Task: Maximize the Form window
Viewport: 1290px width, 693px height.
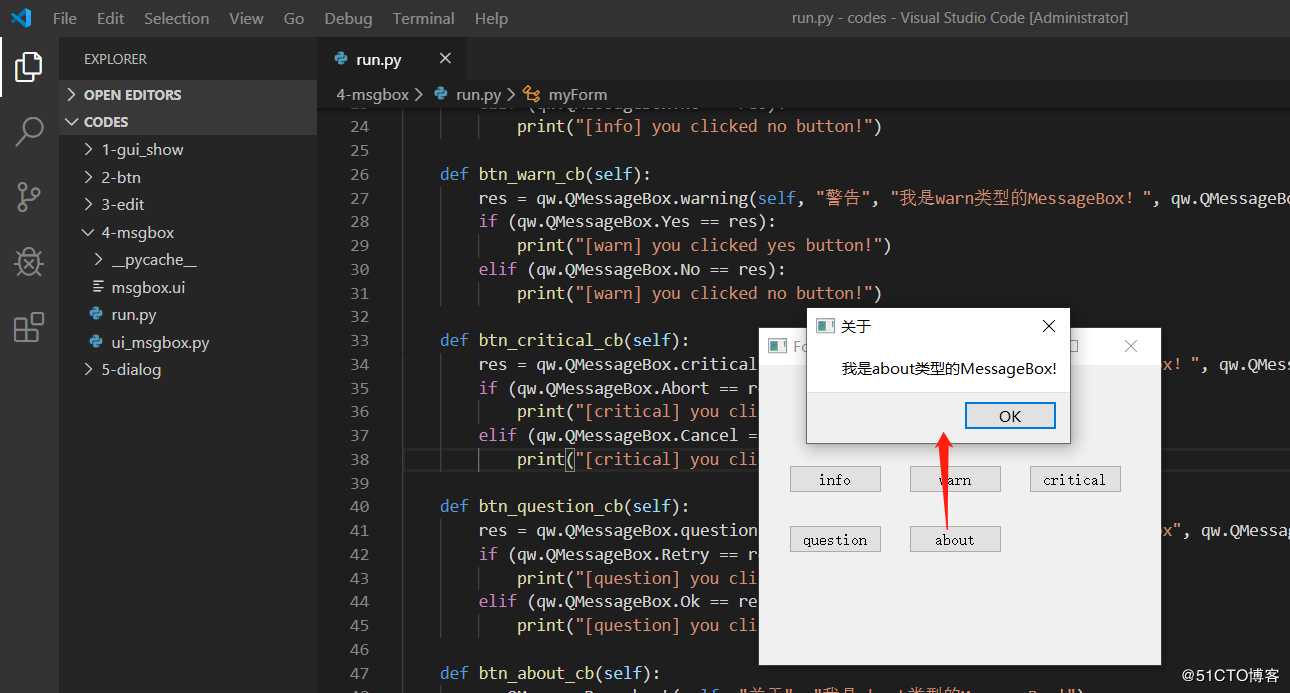Action: click(x=1074, y=346)
